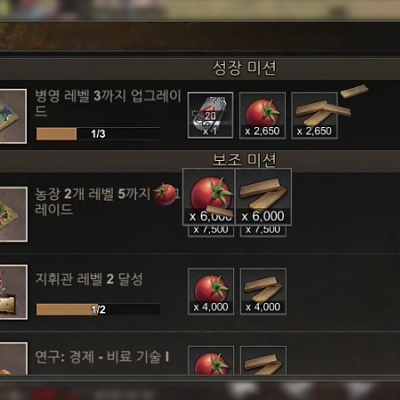This screenshot has width=400, height=400.
Task: Open the farm building mission thumbnail
Action: (x=13, y=214)
